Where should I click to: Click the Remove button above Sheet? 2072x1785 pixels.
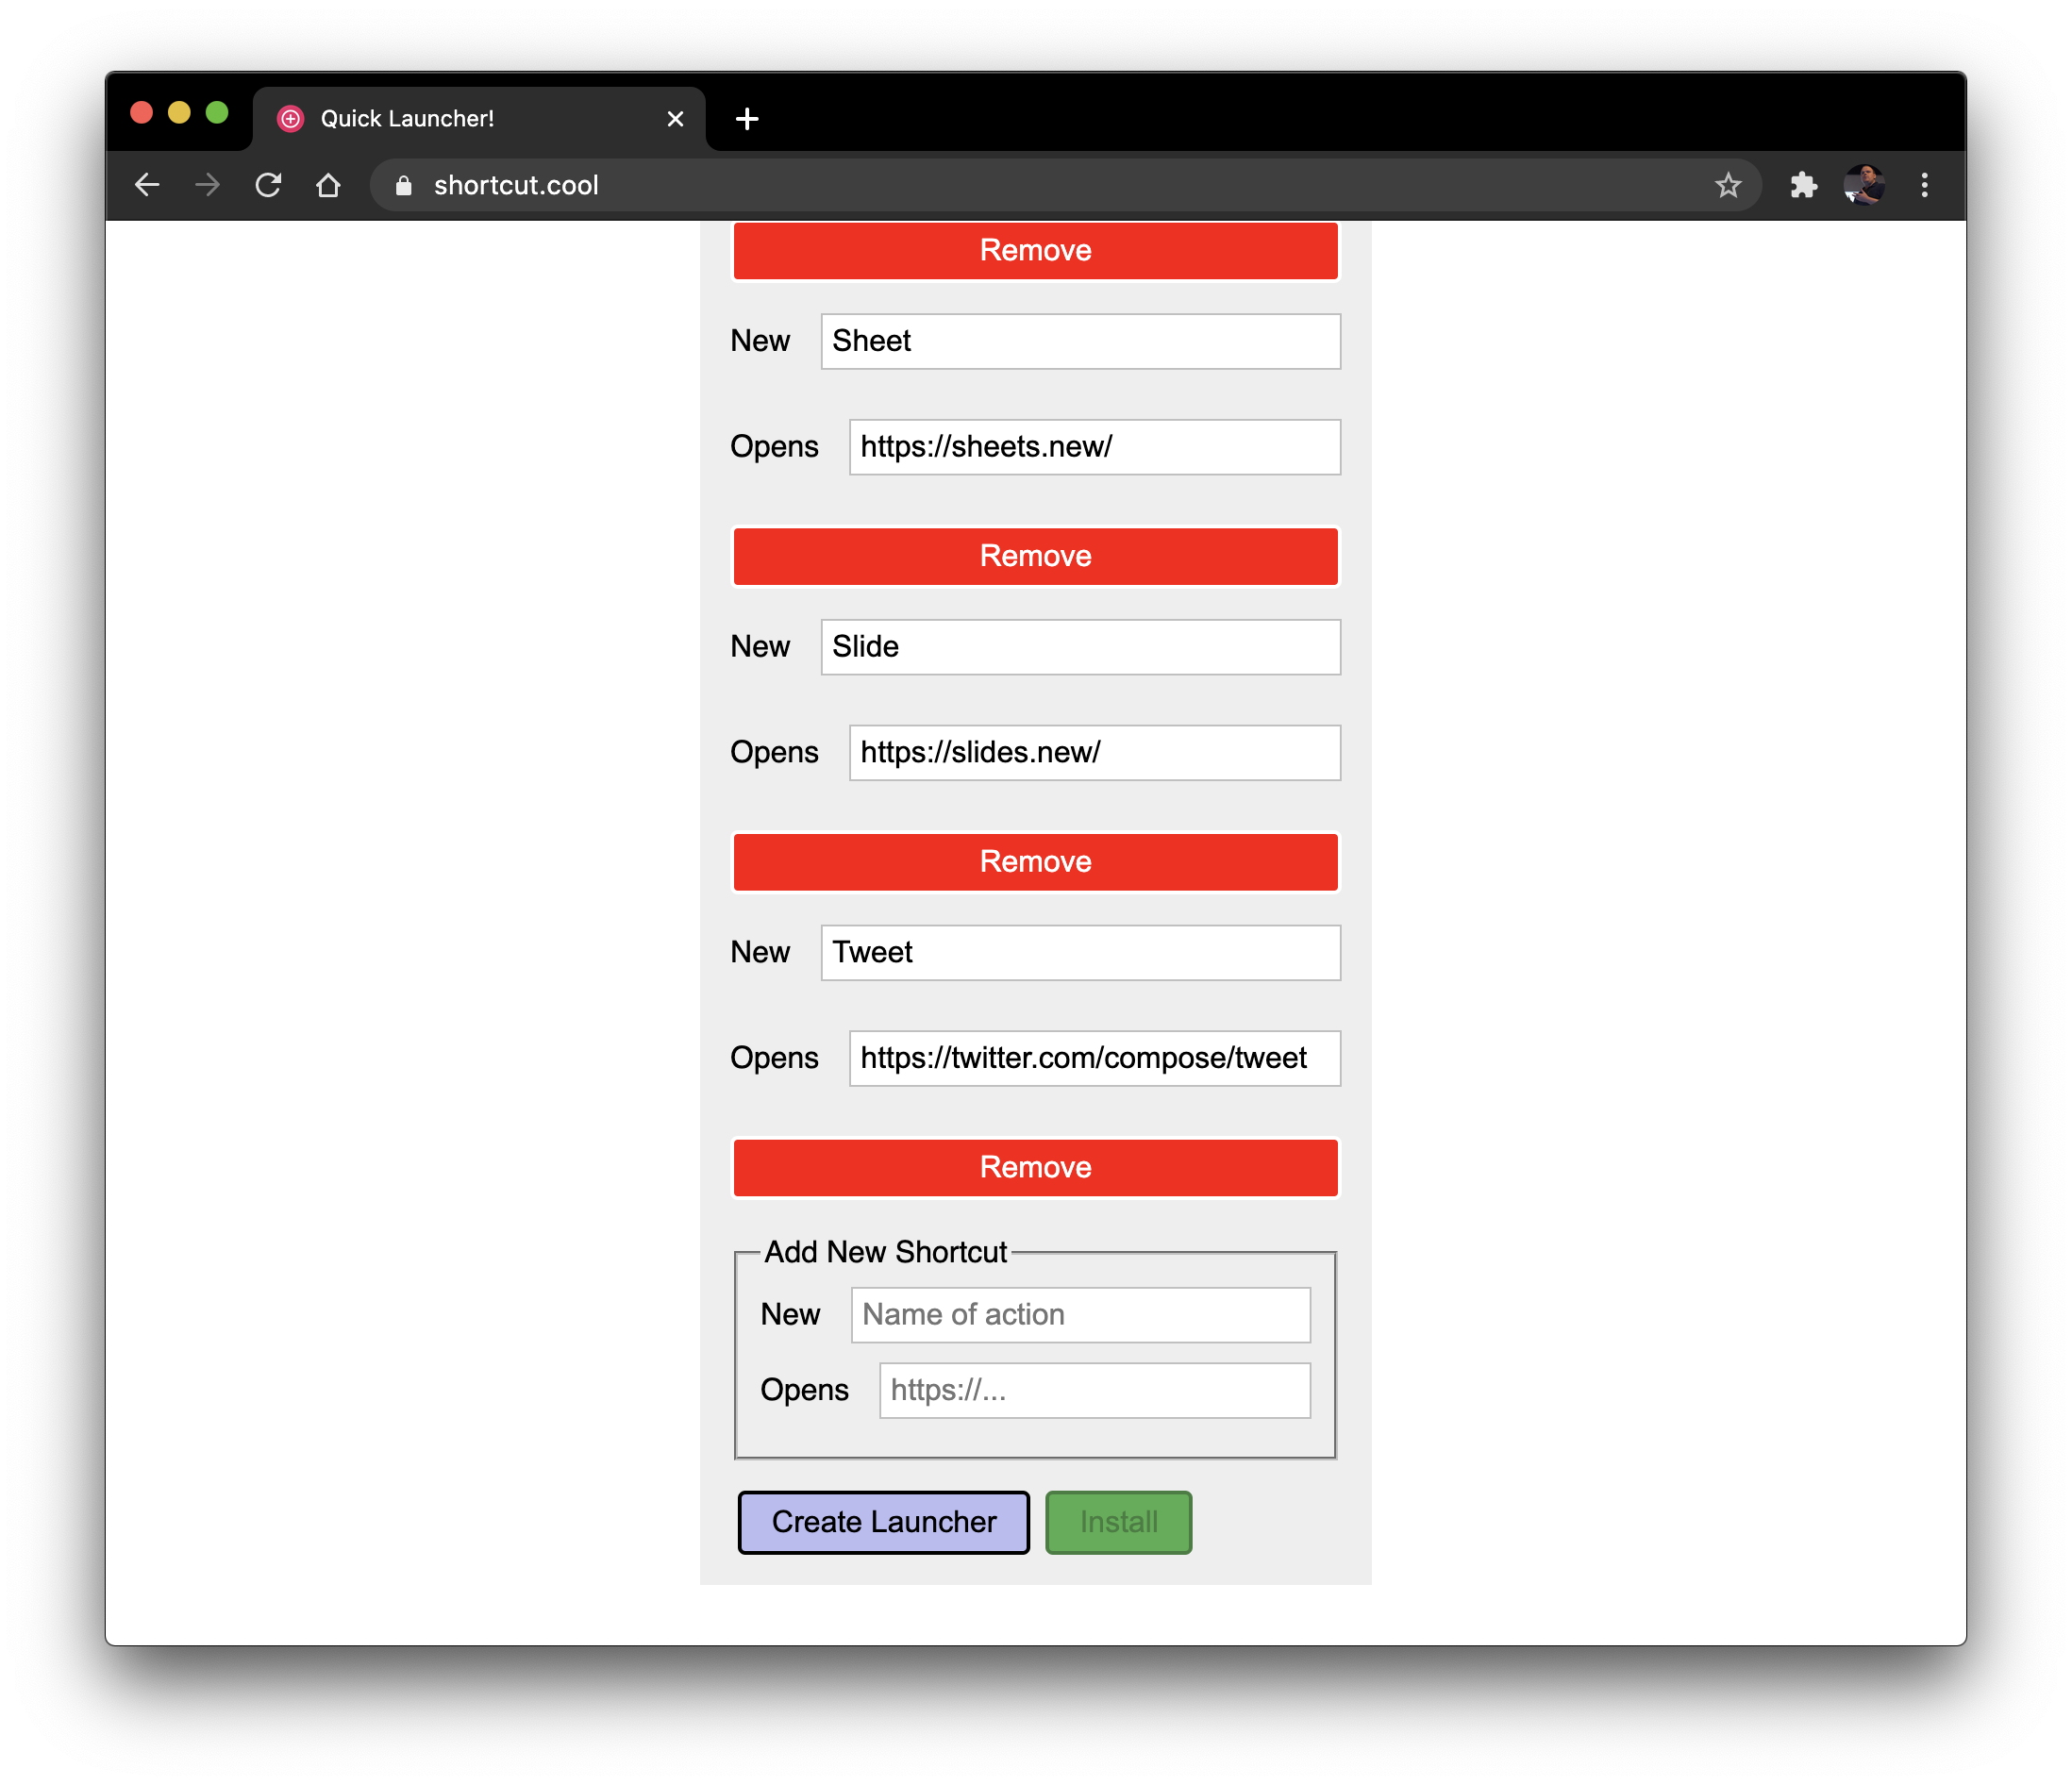coord(1035,251)
